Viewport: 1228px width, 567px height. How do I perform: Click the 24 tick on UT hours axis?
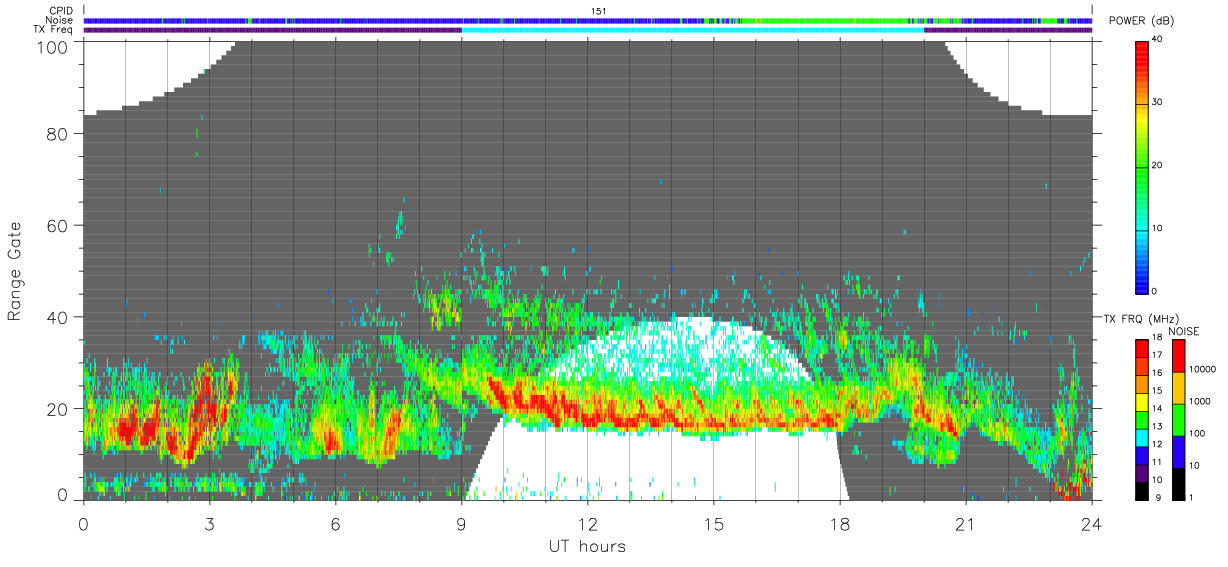click(1091, 523)
